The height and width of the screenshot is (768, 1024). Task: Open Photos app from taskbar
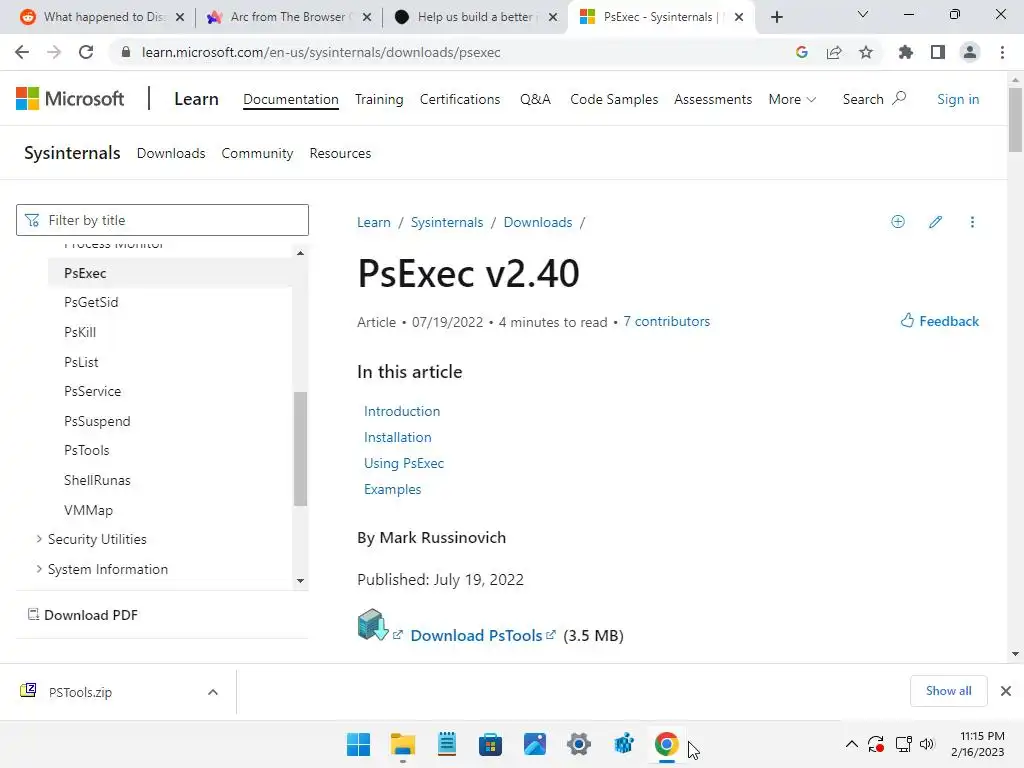(535, 744)
